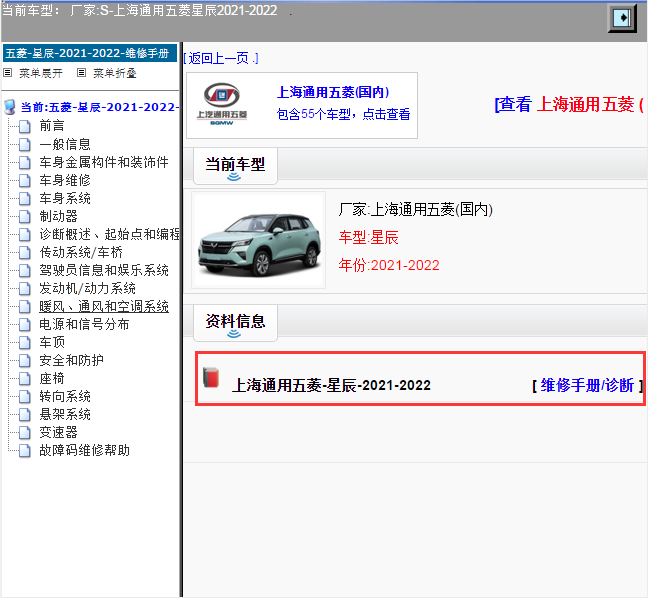The image size is (648, 598).
Task: Select the 当前车型 tab
Action: coord(235,166)
